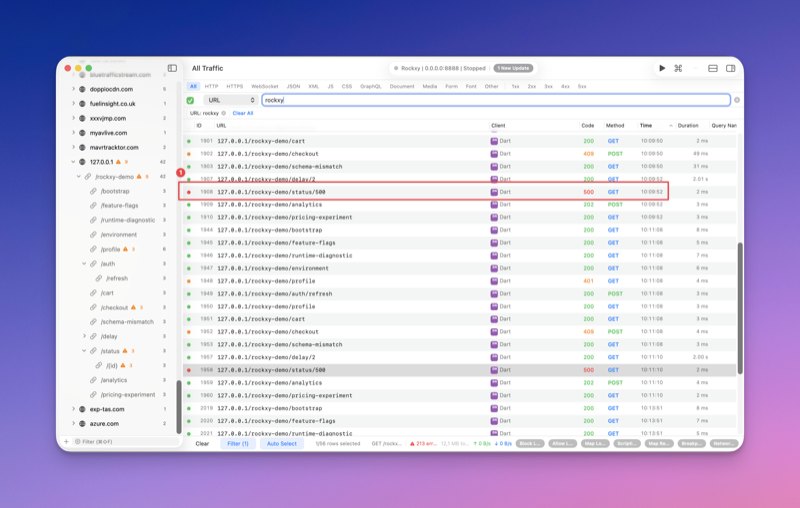Click the Clear All link
Viewport: 800px width, 508px height.
[x=243, y=113]
